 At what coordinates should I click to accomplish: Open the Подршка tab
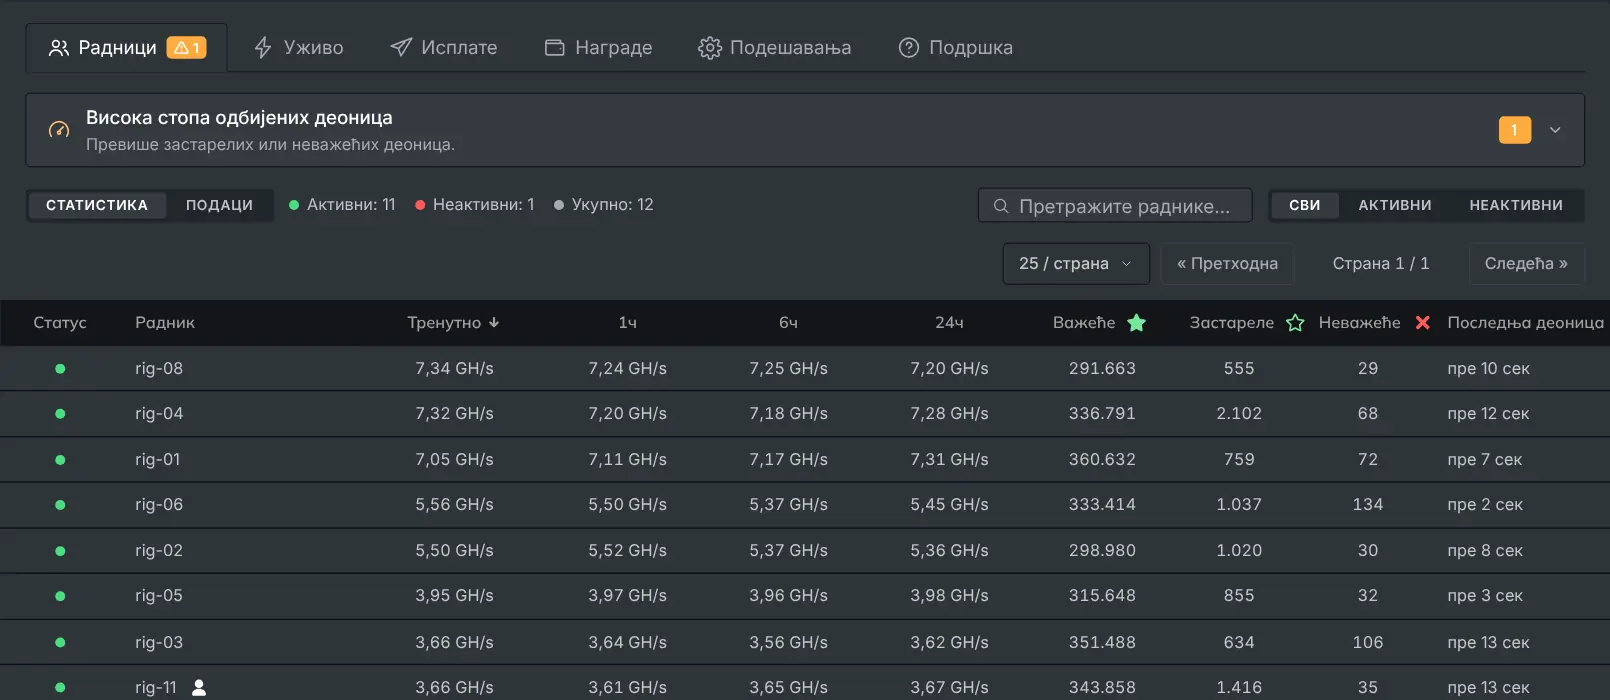point(955,48)
